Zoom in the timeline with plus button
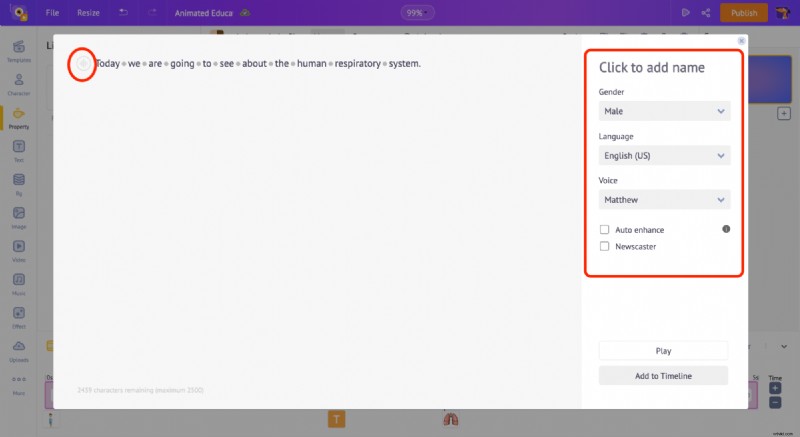The image size is (800, 437). tap(775, 389)
